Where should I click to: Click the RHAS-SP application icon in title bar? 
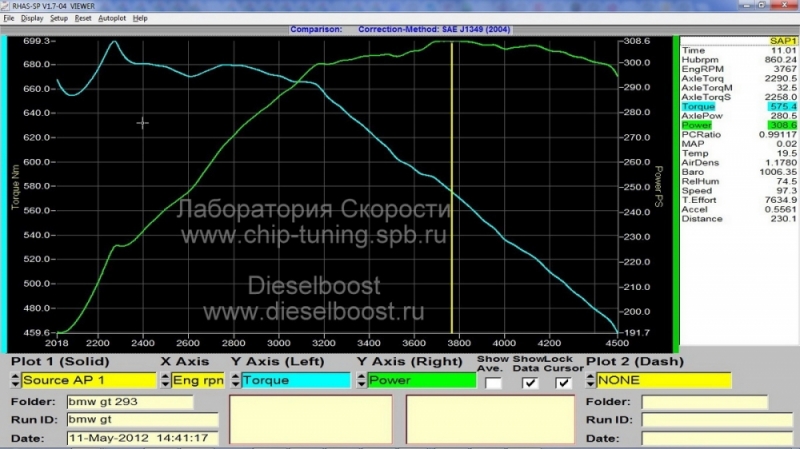click(x=5, y=6)
